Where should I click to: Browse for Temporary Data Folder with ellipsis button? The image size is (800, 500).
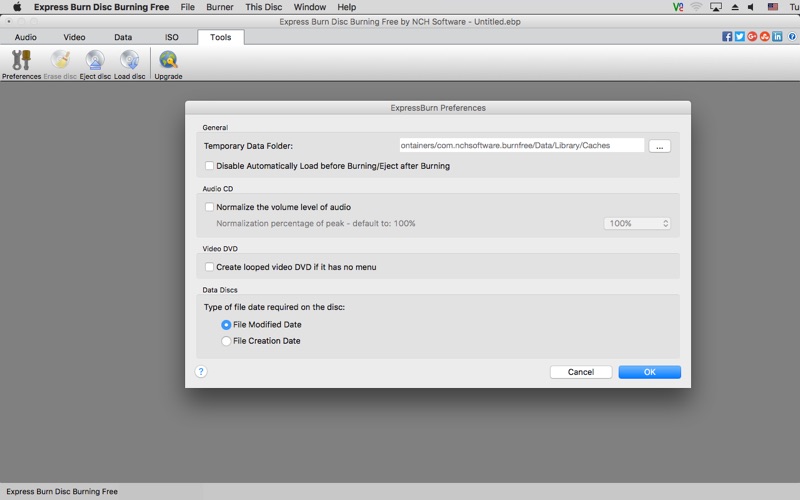[x=660, y=146]
